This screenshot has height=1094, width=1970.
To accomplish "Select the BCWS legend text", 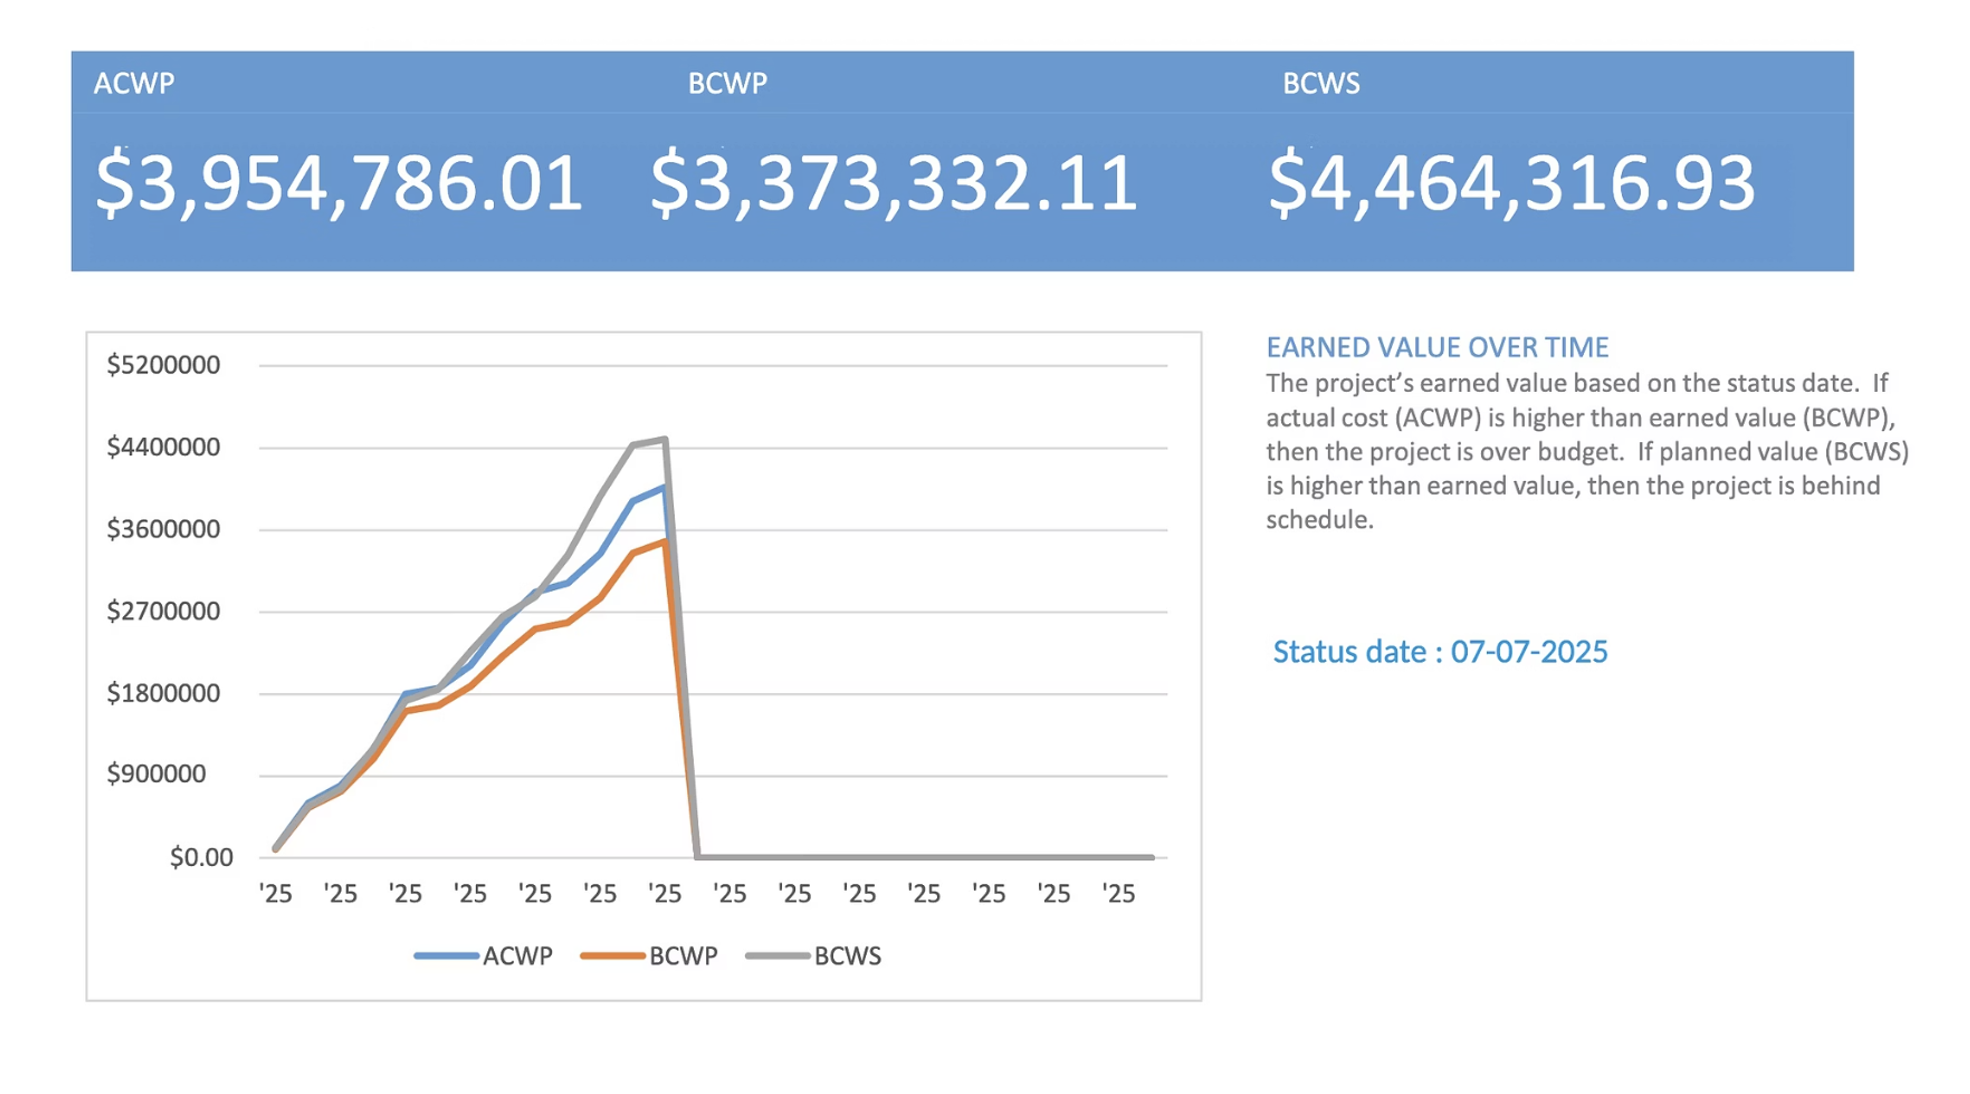I will click(847, 956).
